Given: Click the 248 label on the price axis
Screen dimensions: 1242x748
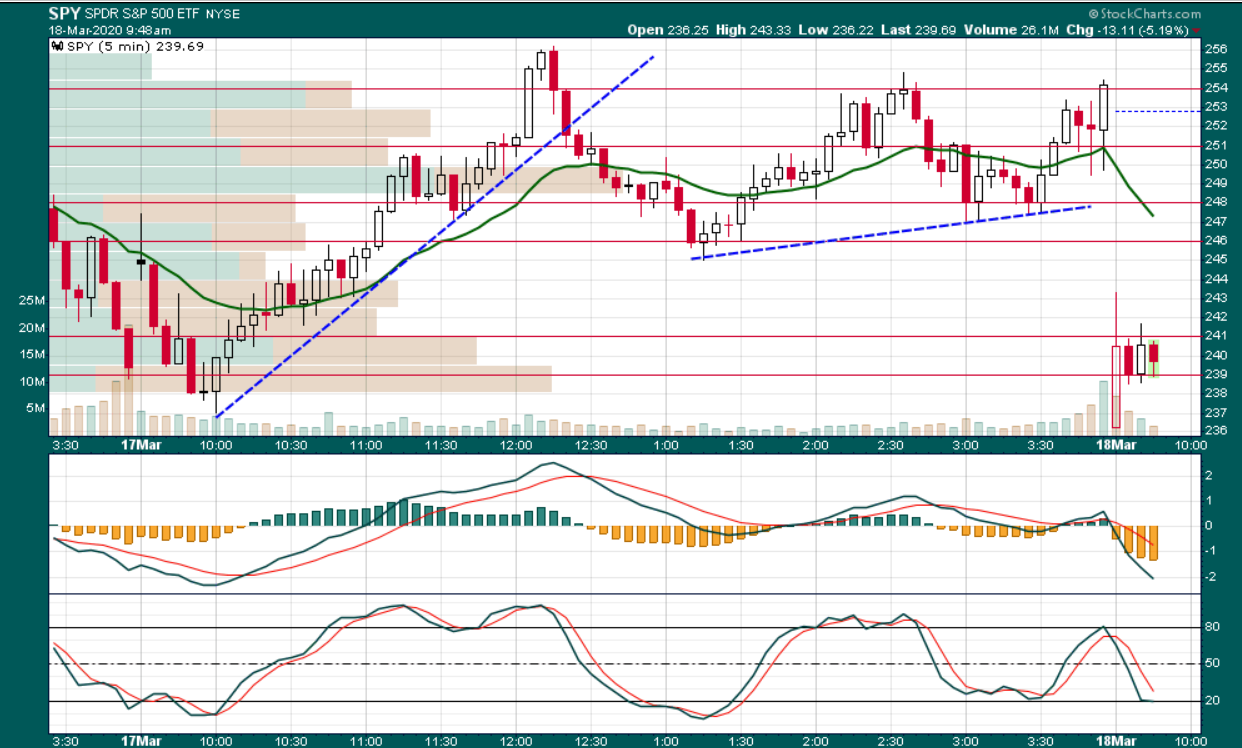Looking at the screenshot, I should tap(1215, 202).
